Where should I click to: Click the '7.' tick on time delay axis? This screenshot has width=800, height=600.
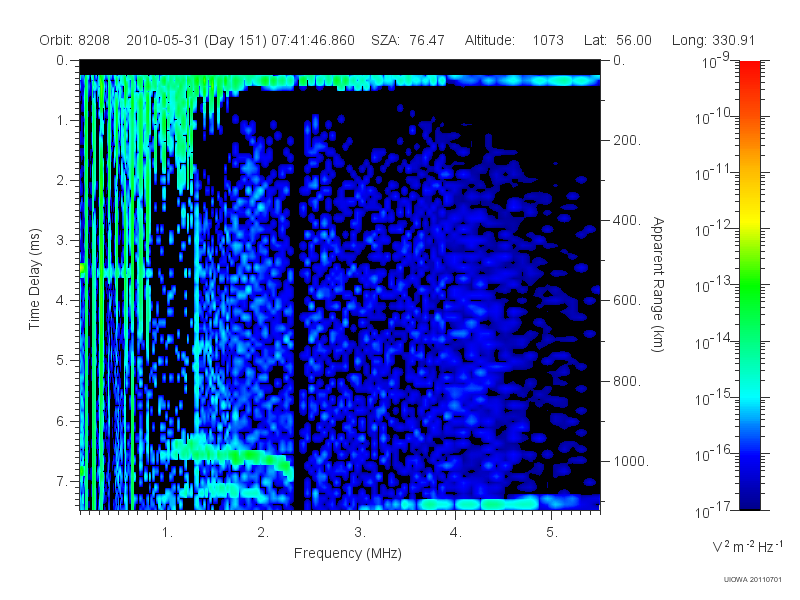point(62,481)
